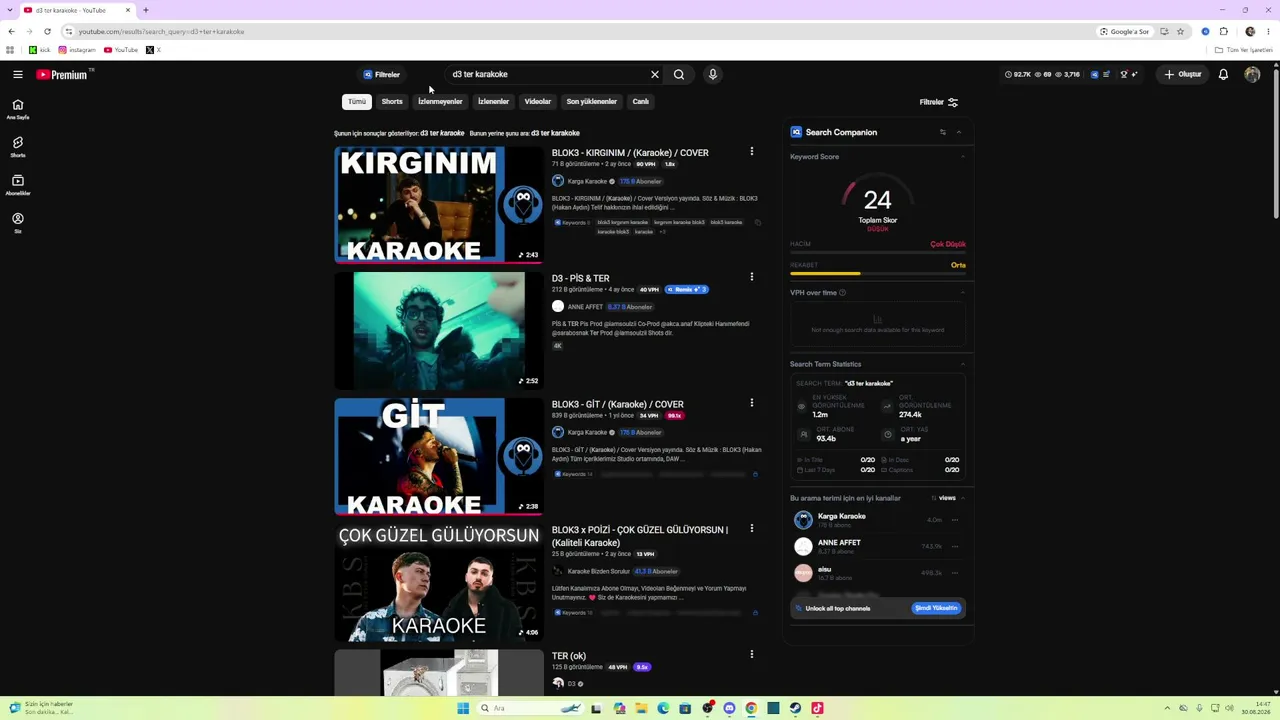Open the YouTube guide hamburger menu

[x=18, y=74]
